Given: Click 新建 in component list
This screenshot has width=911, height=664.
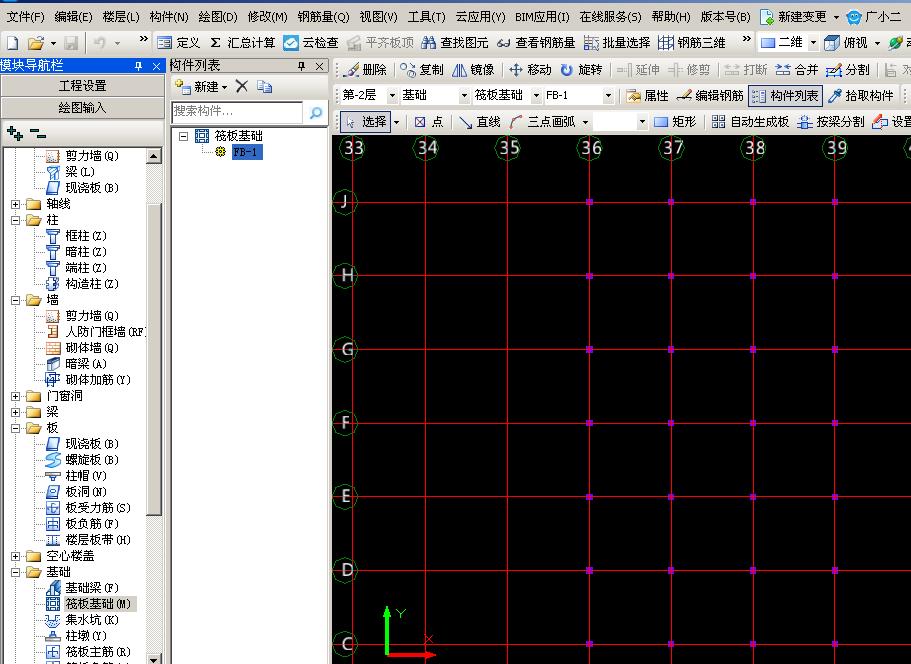Looking at the screenshot, I should tap(202, 87).
